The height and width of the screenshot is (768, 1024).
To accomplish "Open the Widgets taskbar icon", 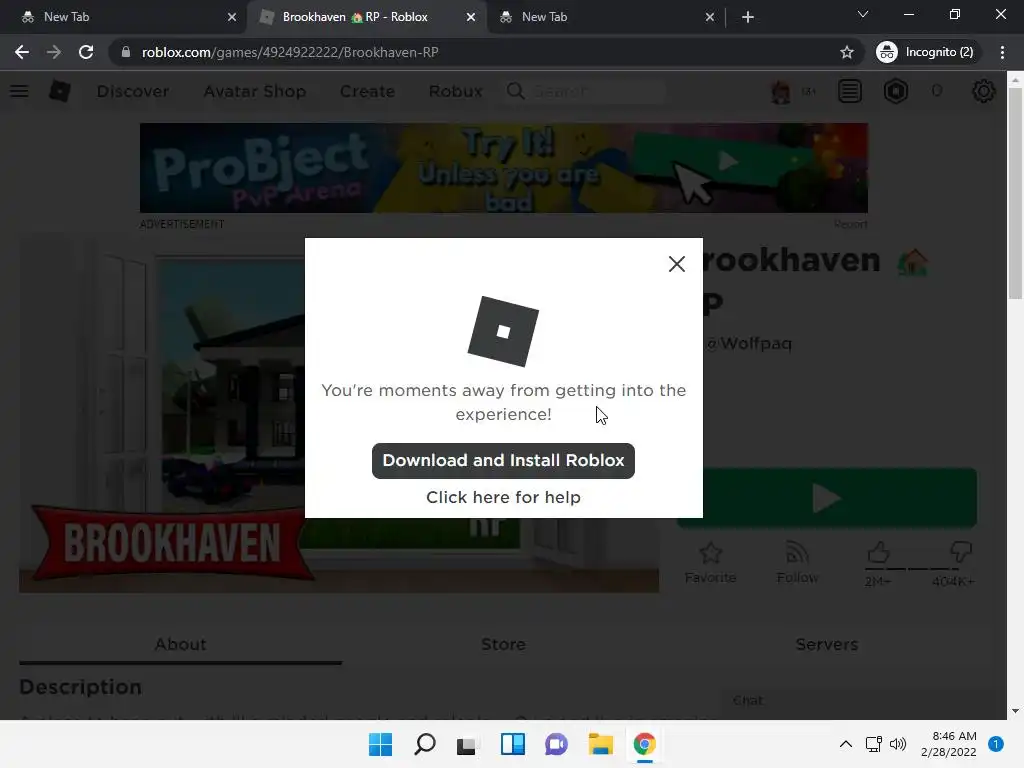I will (513, 744).
